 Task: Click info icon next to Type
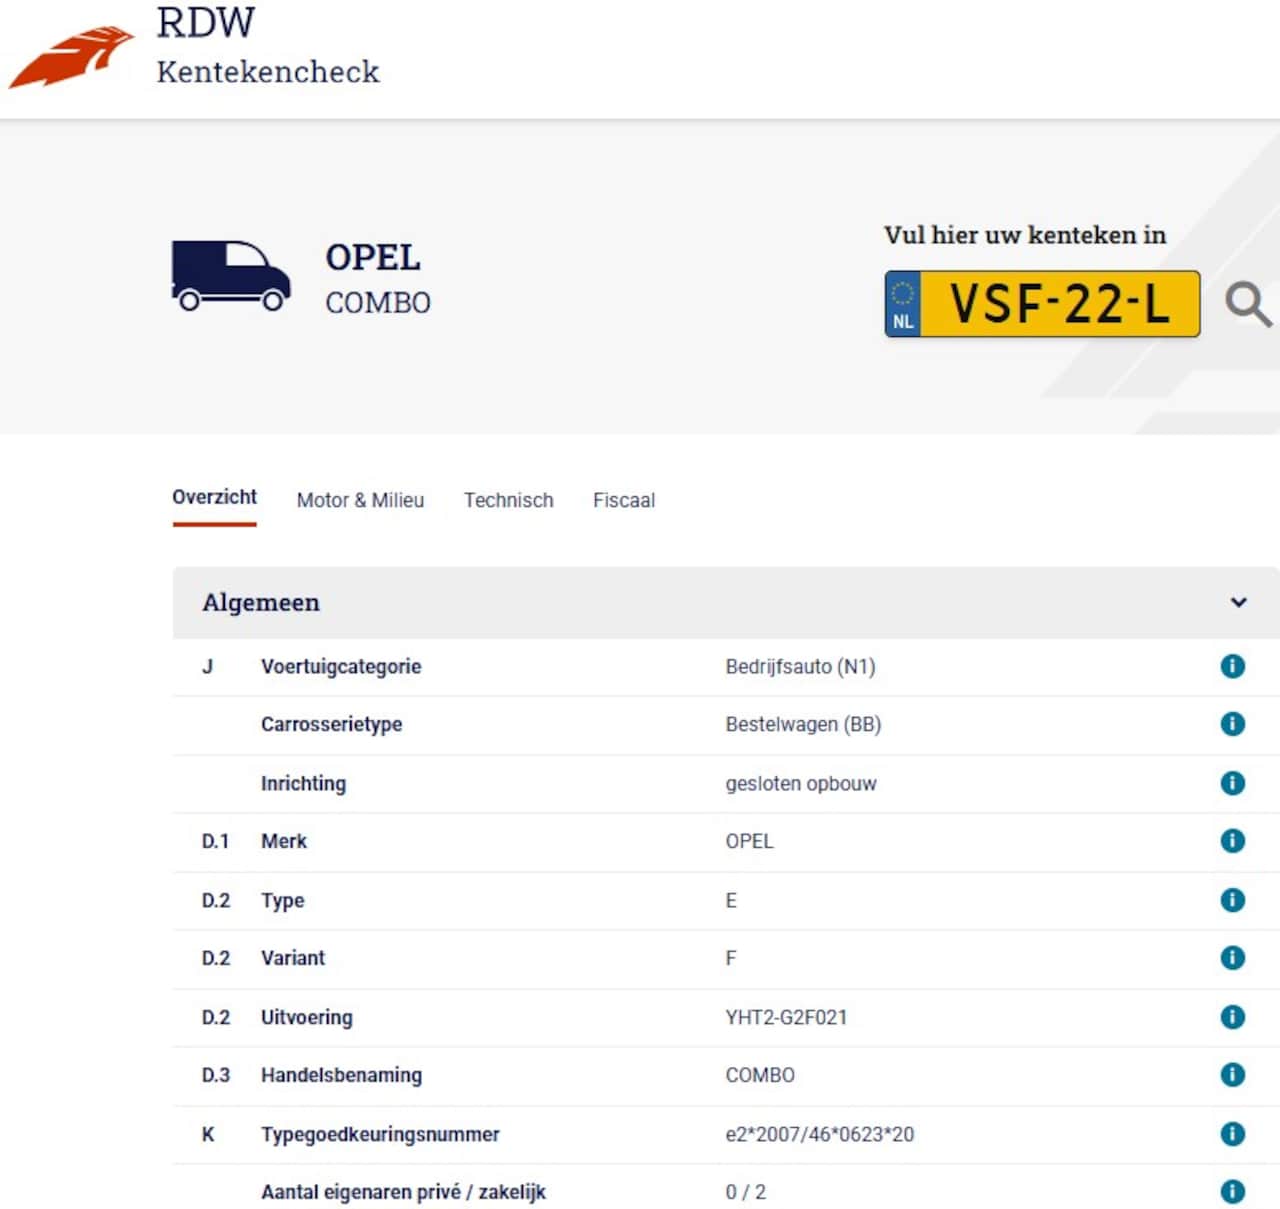point(1232,900)
